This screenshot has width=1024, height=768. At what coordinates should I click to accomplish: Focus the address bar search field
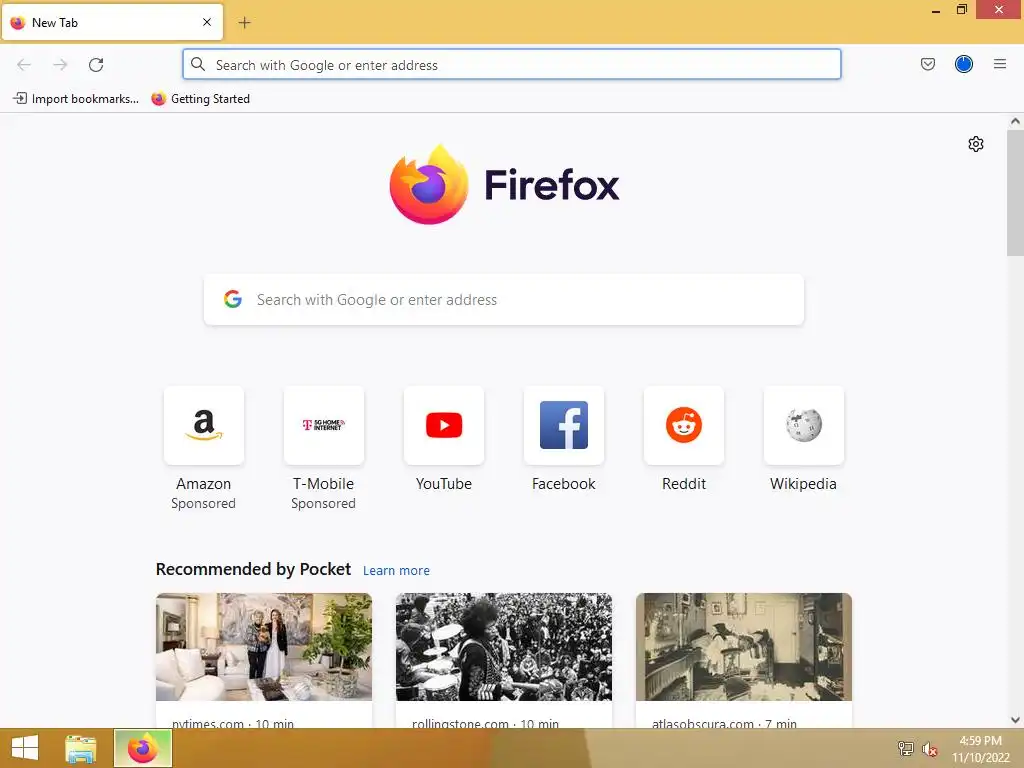[511, 65]
